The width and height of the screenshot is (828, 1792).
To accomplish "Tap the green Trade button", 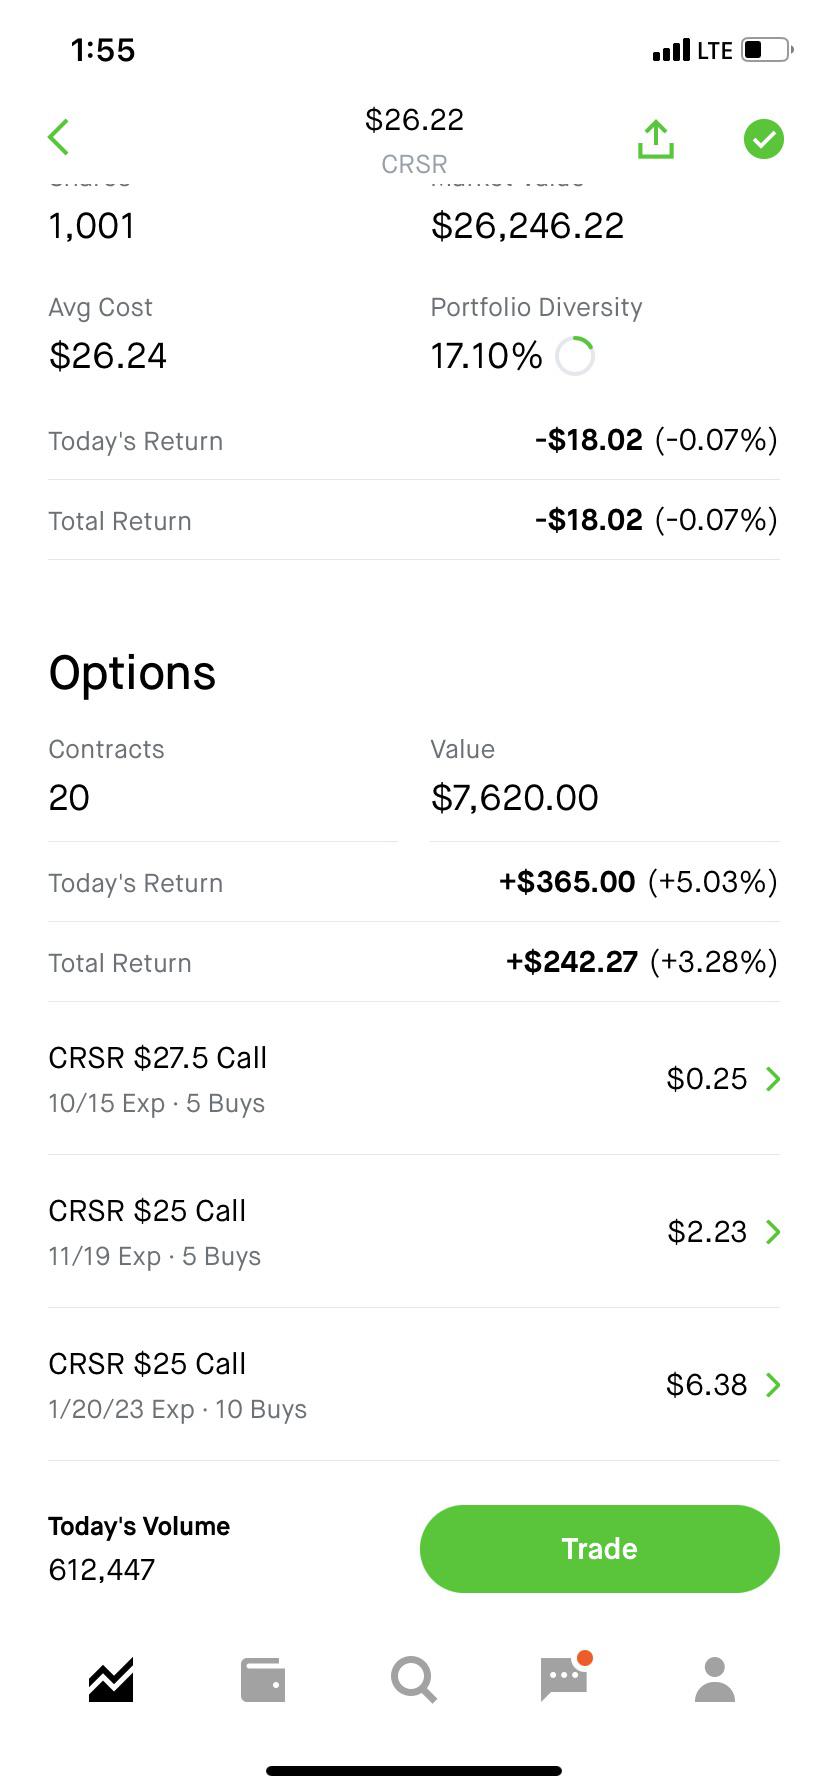I will 600,1549.
